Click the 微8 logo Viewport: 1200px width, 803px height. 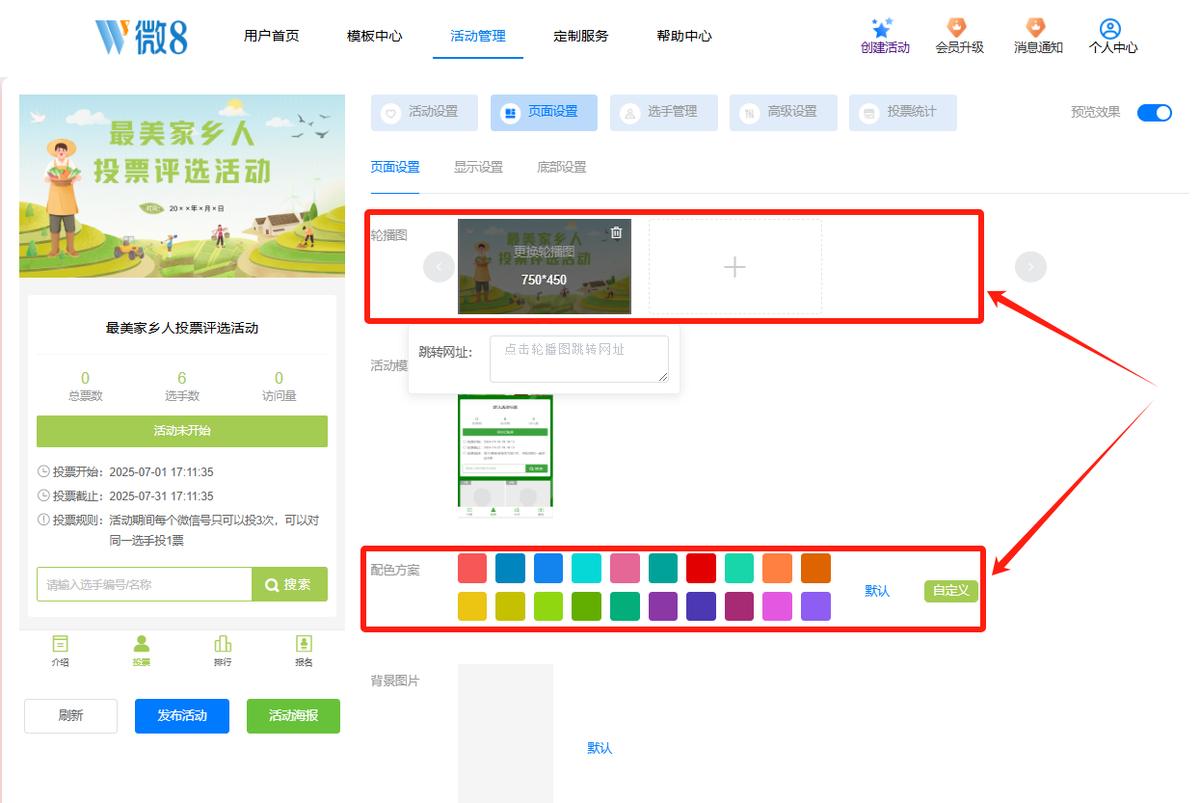click(141, 36)
